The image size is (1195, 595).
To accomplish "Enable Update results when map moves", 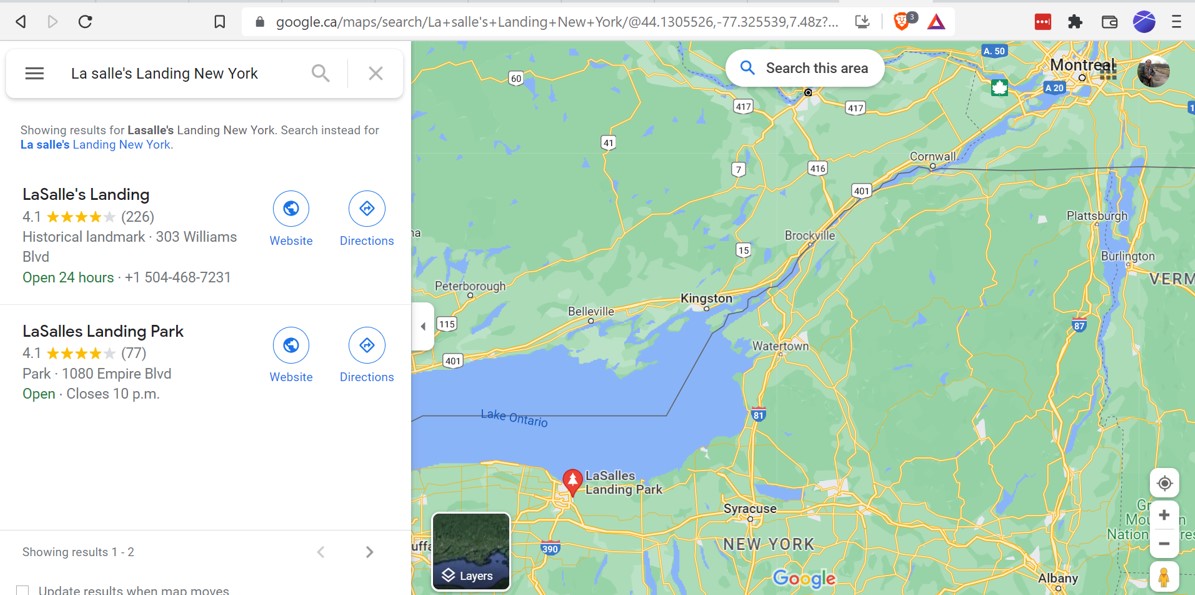I will point(23,591).
